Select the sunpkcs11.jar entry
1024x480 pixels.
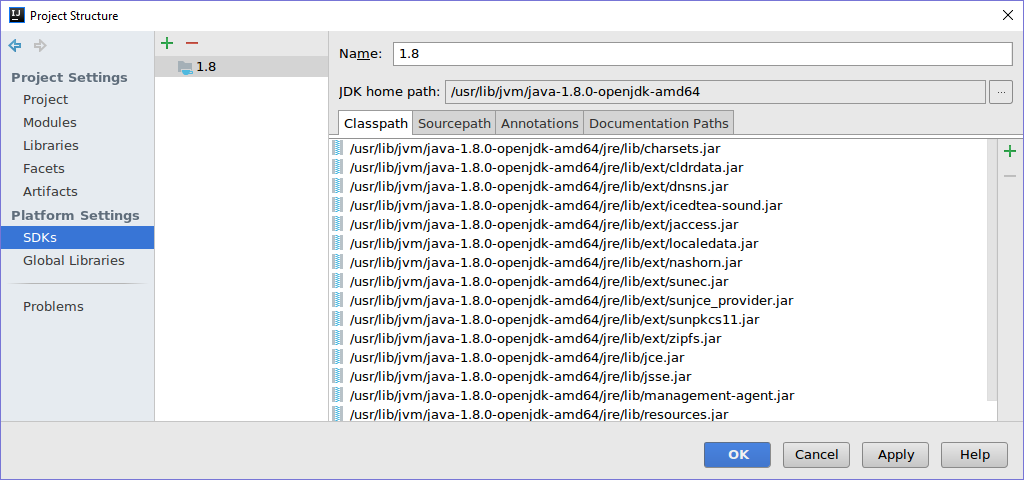(x=662, y=319)
